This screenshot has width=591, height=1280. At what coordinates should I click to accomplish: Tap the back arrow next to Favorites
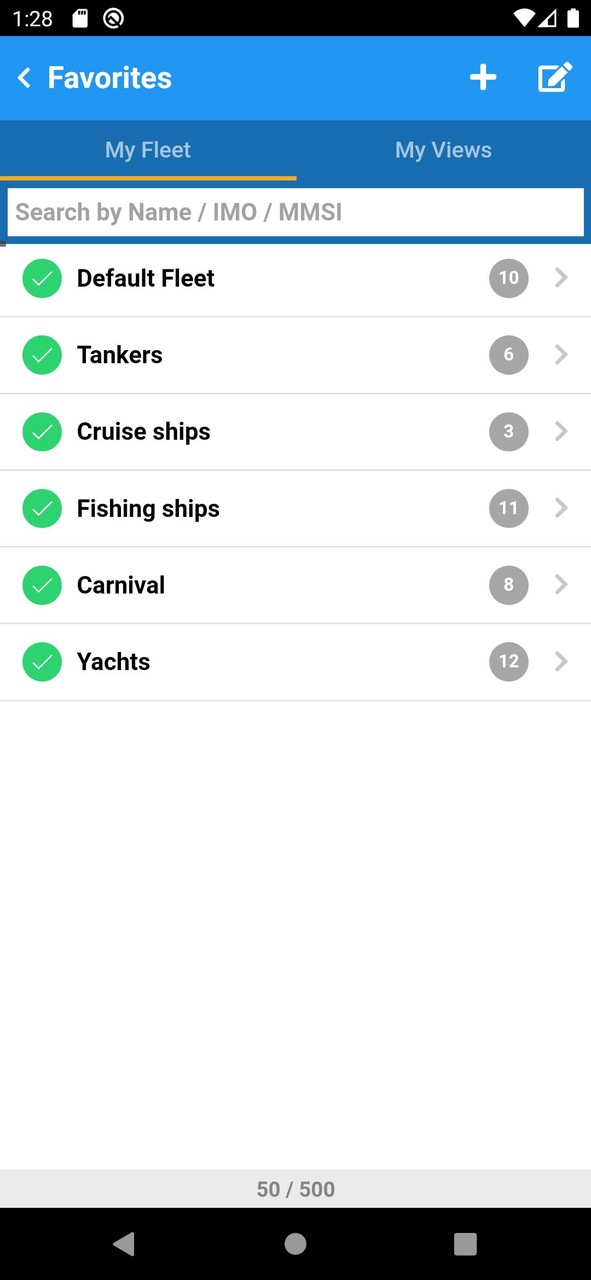[24, 77]
